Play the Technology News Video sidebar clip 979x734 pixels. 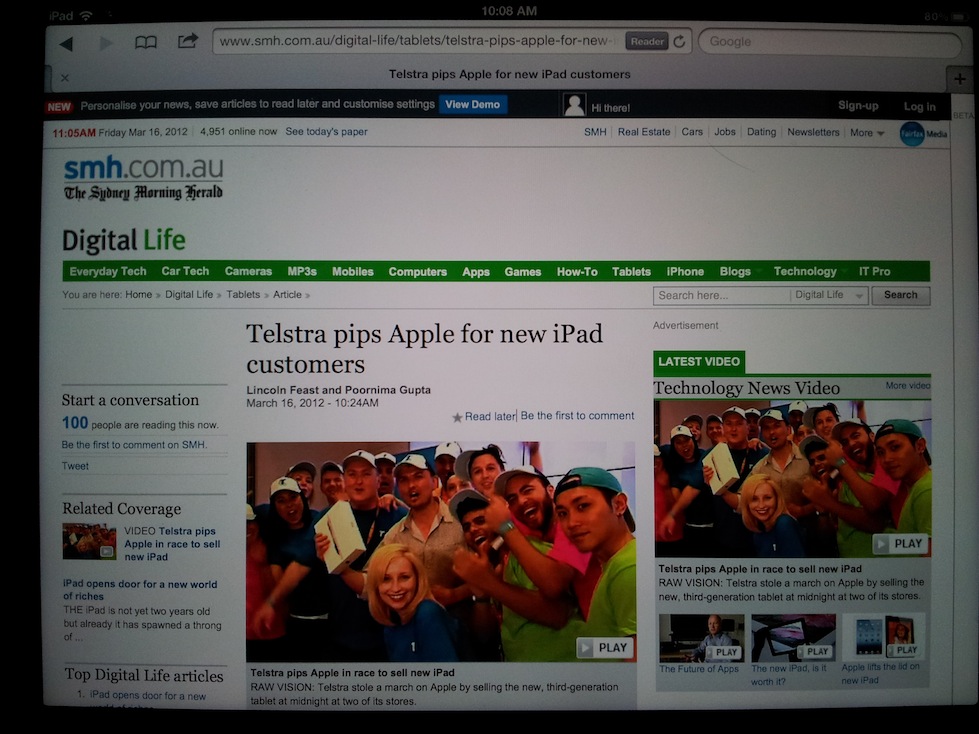click(900, 544)
